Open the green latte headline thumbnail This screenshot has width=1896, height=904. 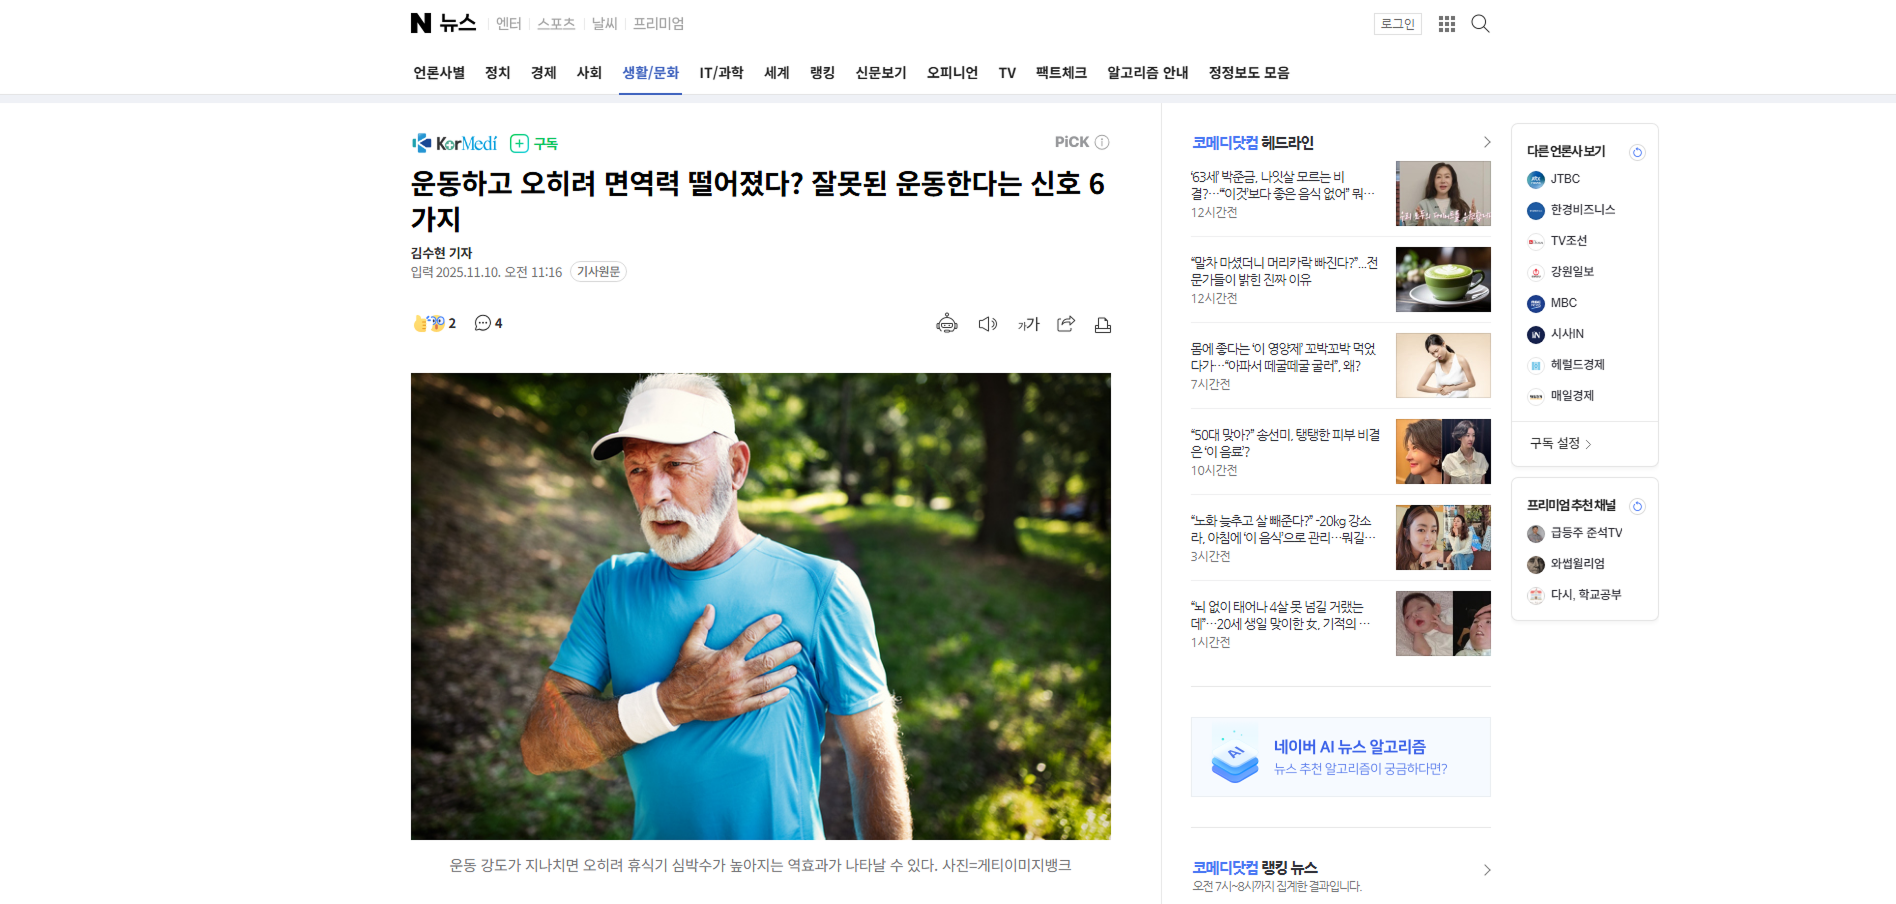tap(1443, 279)
